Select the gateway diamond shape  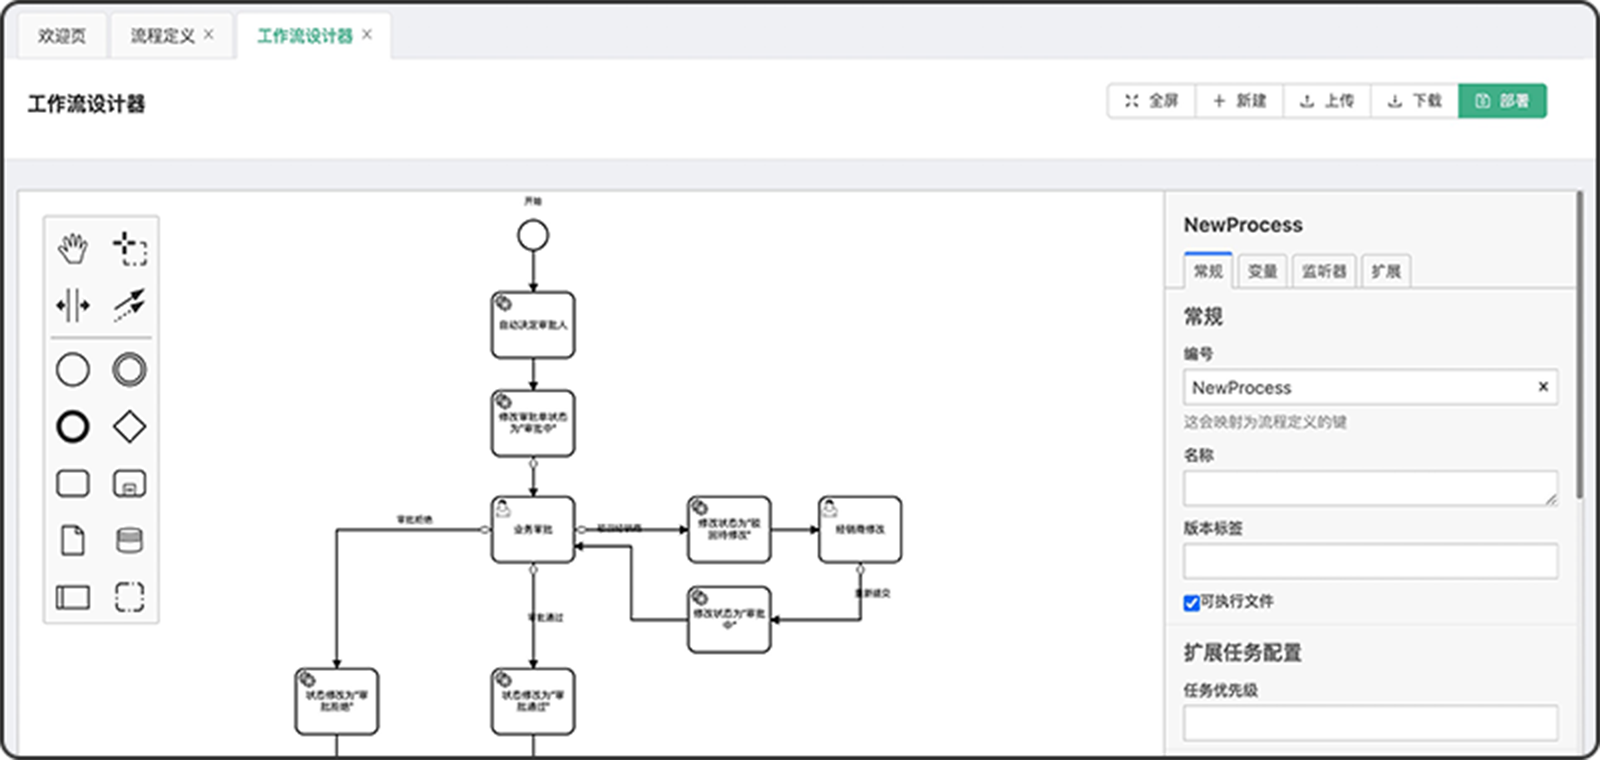[x=129, y=427]
